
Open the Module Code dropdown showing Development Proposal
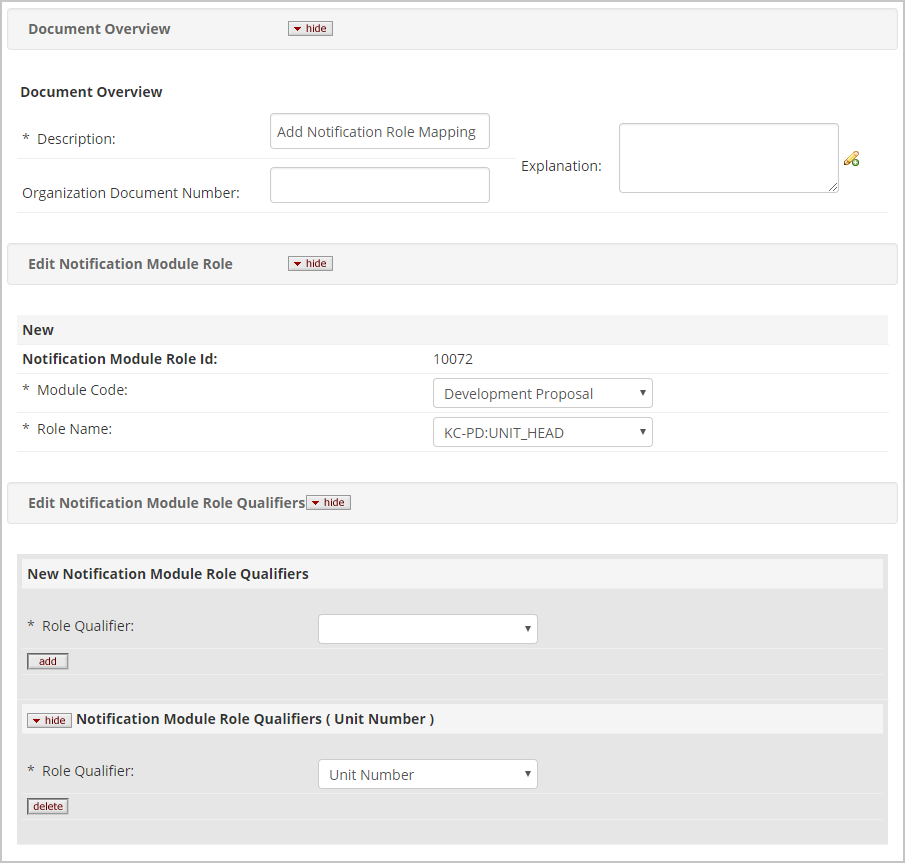click(x=543, y=393)
